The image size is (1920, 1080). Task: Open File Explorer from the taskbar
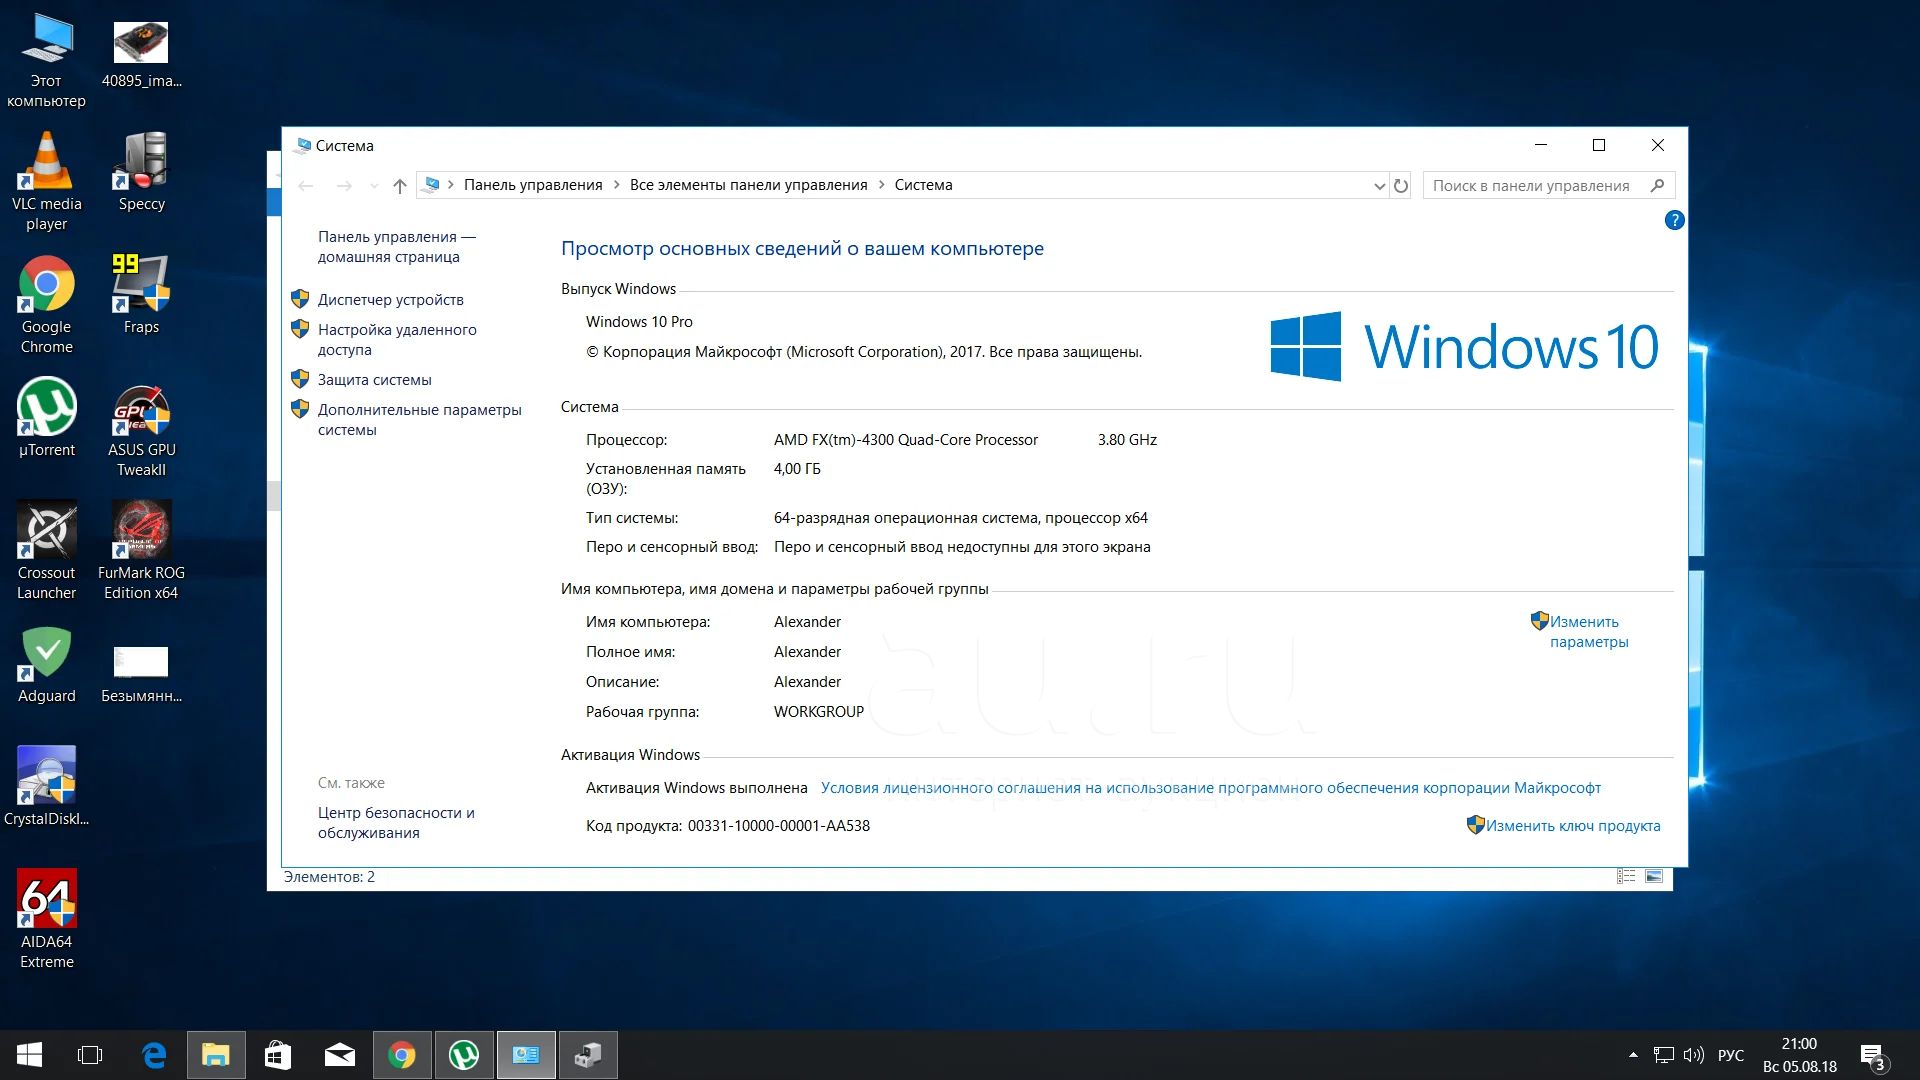coord(216,1055)
